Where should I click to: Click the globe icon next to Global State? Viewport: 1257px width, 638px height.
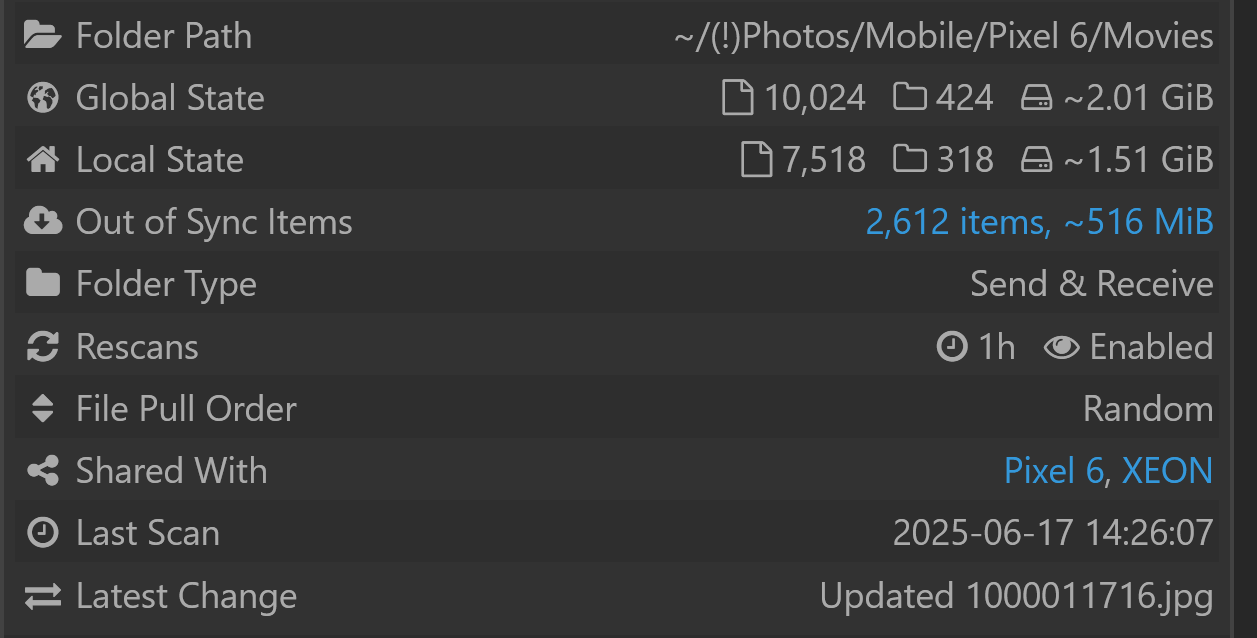42,98
